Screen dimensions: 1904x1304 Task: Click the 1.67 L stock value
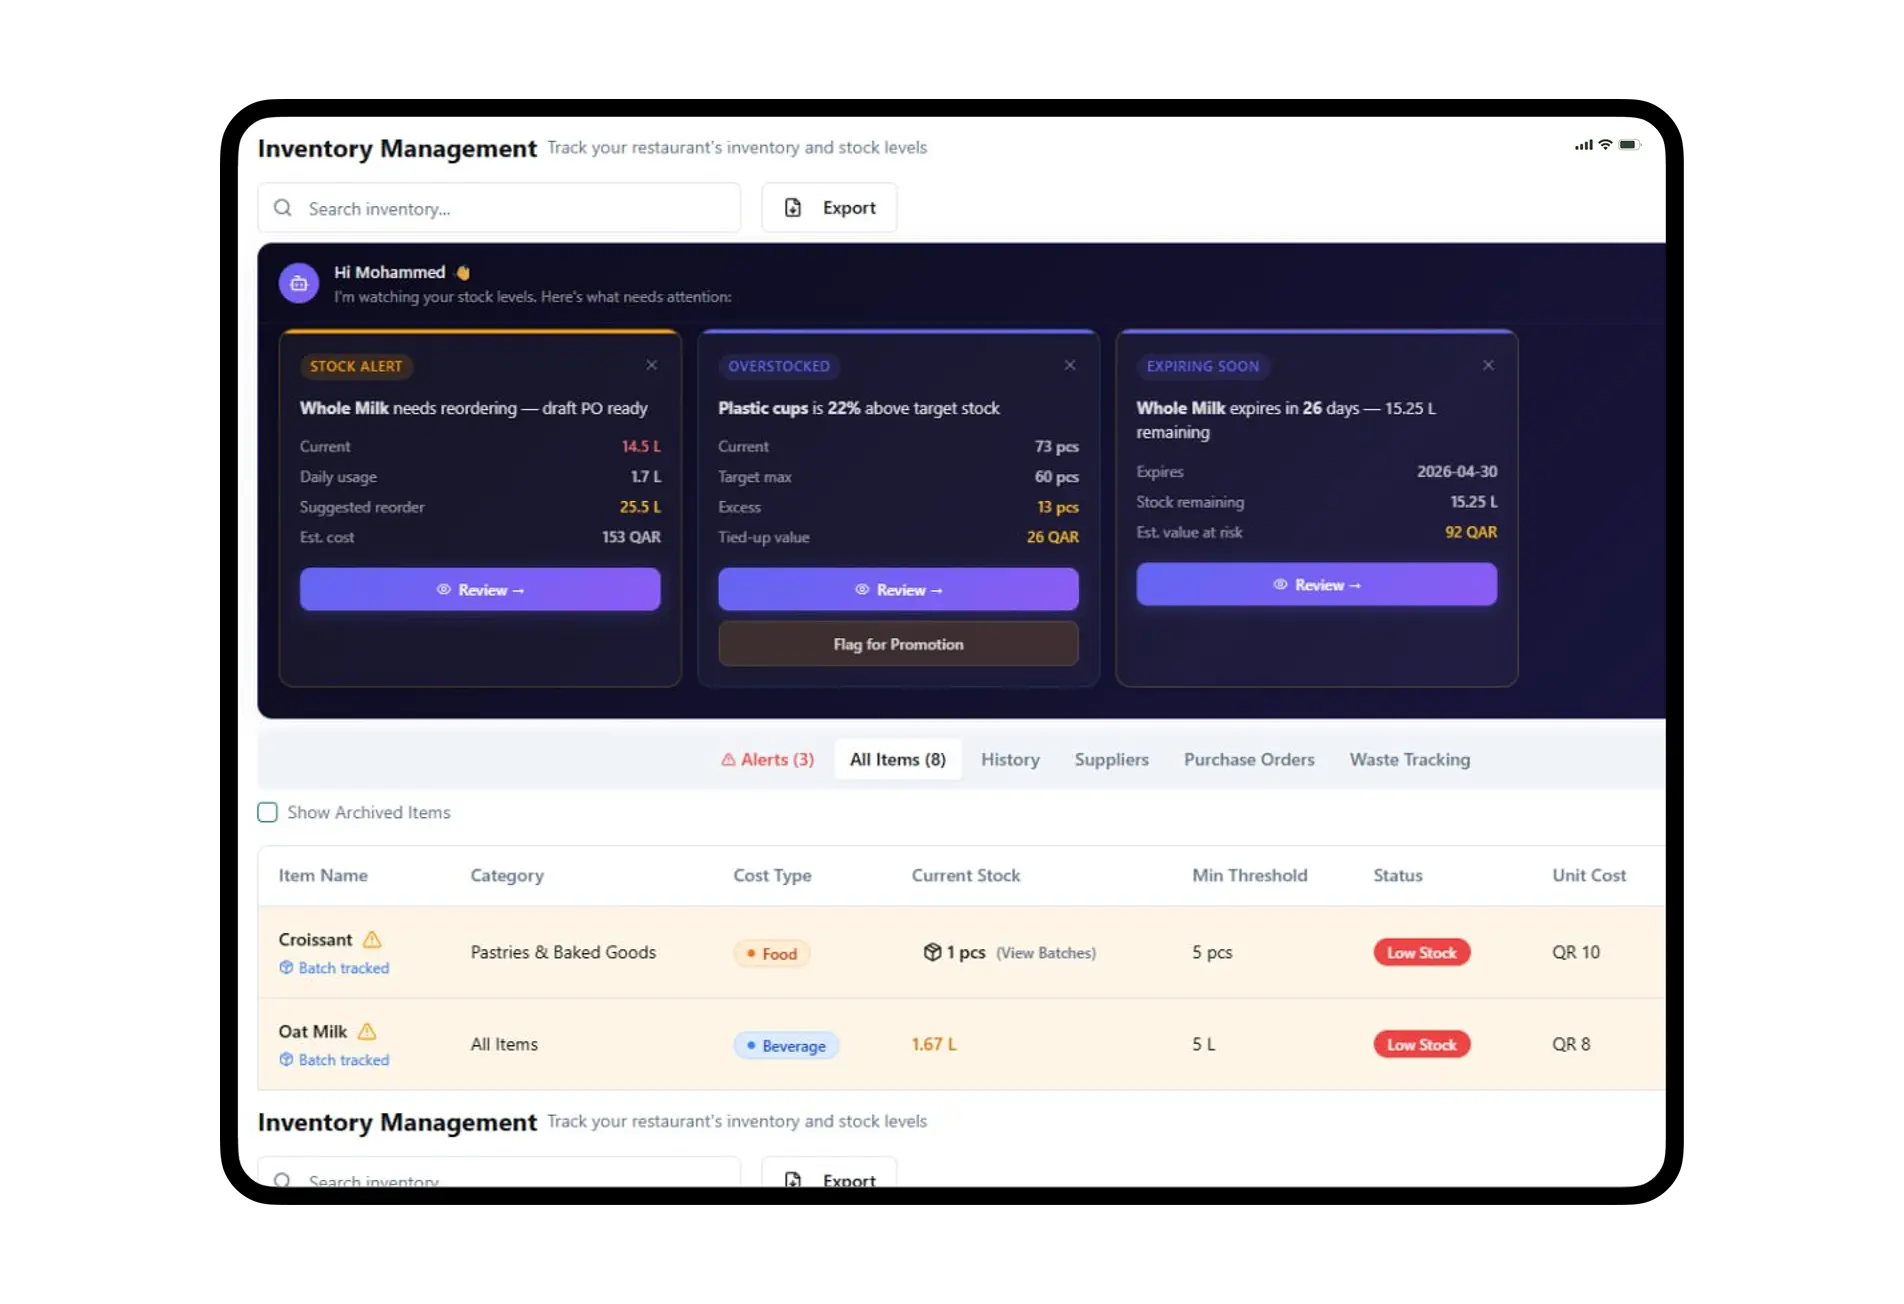pos(934,1045)
